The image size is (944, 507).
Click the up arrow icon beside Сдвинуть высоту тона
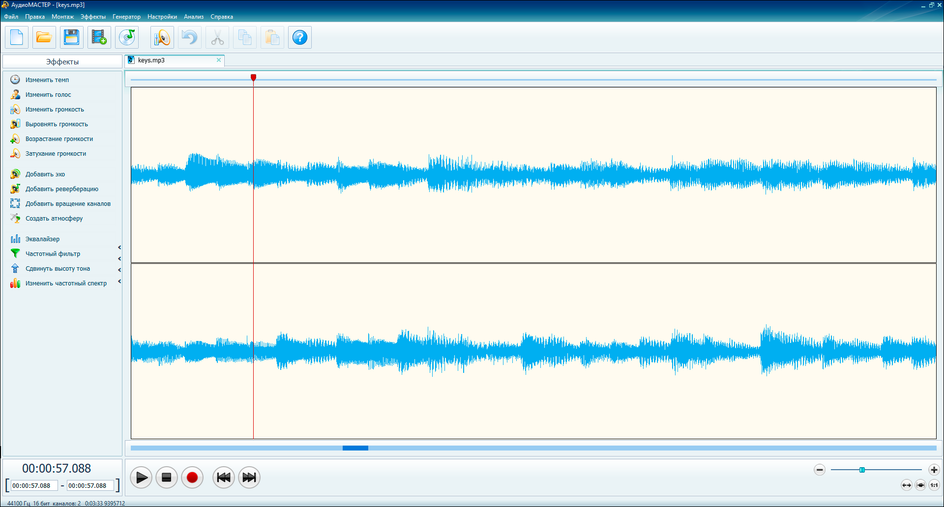(x=15, y=269)
